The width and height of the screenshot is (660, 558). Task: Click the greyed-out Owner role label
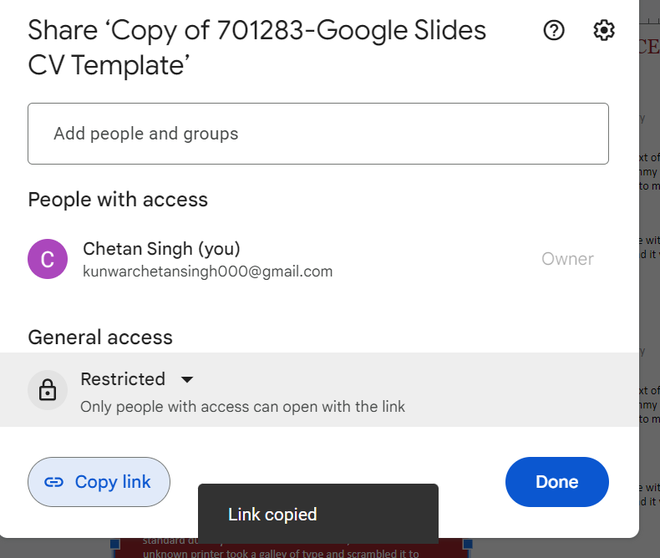coord(567,259)
